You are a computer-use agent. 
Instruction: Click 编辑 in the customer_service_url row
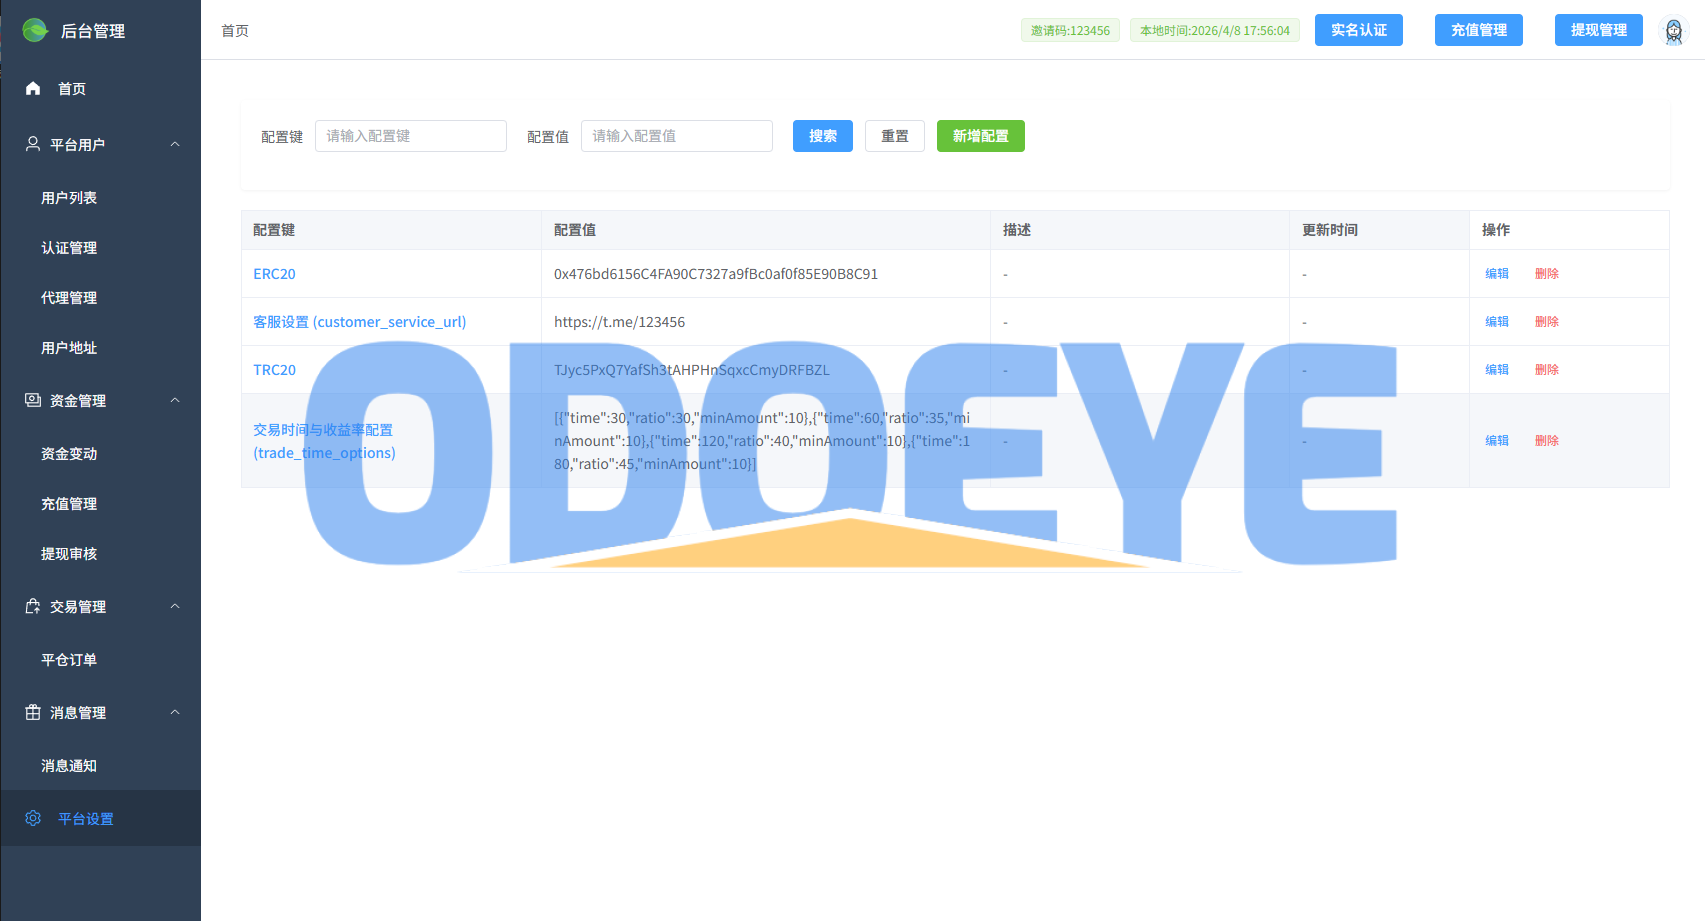[x=1497, y=322]
